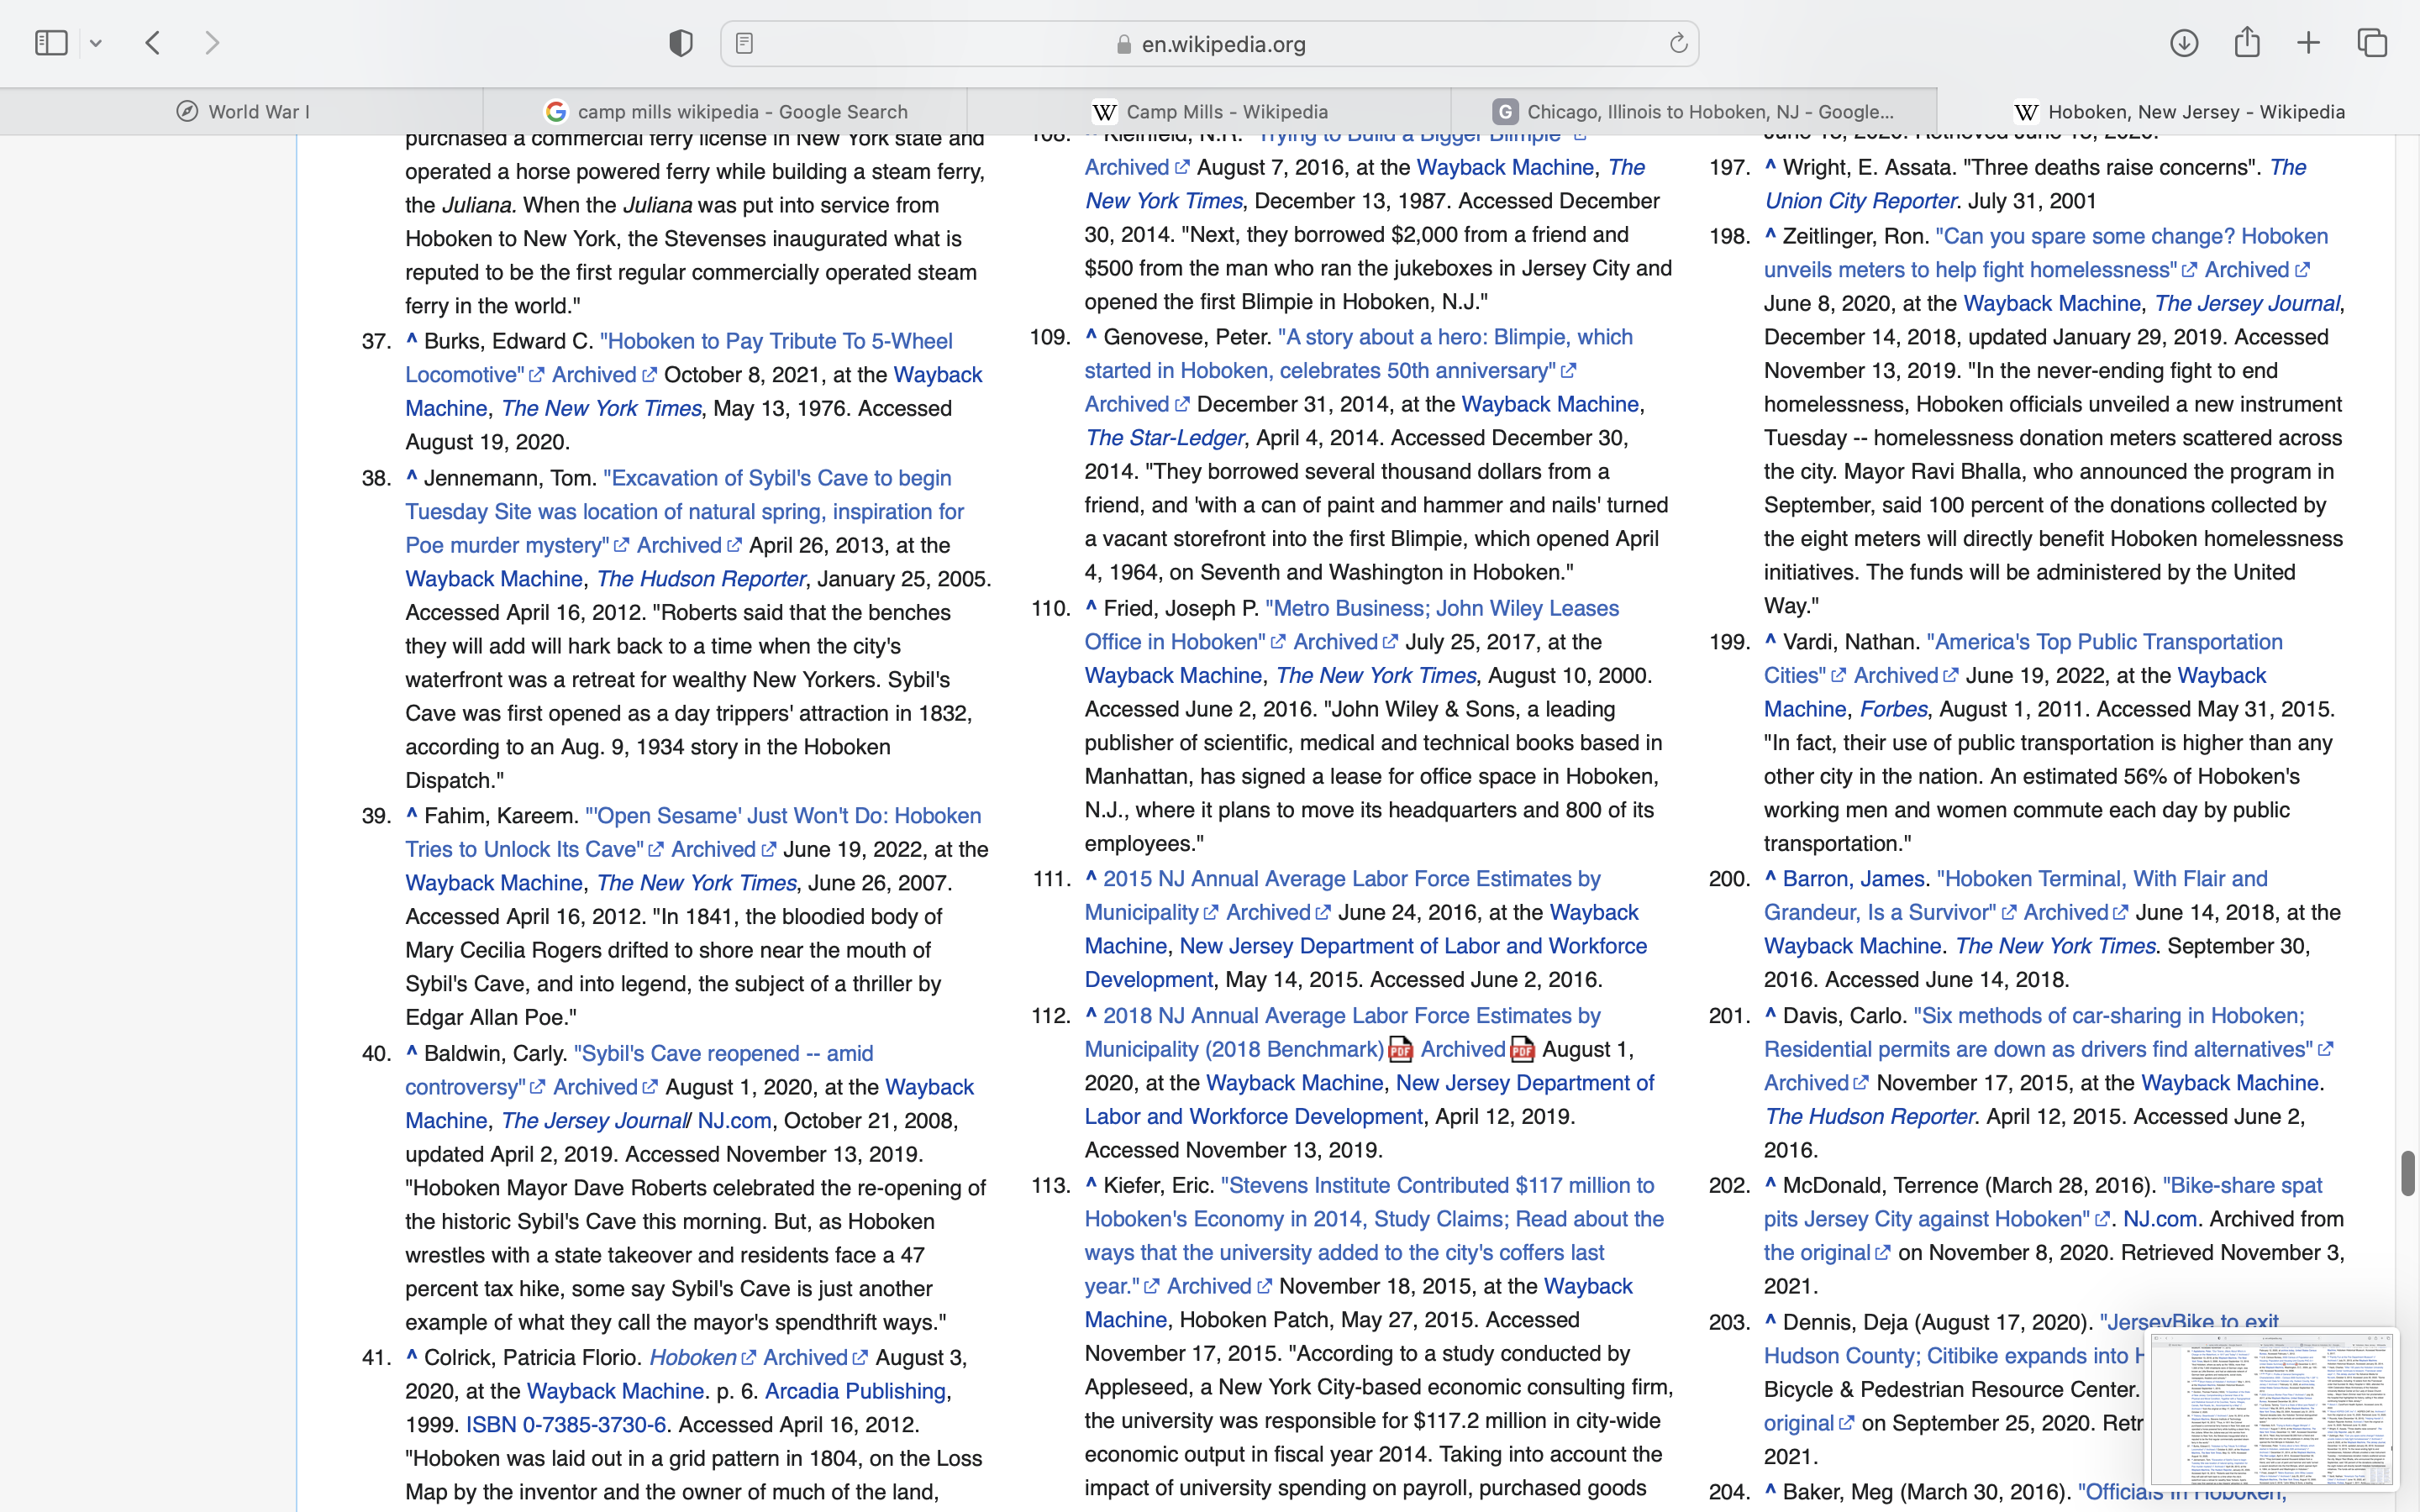
Task: Reload the page with the refresh icon
Action: tap(1678, 43)
